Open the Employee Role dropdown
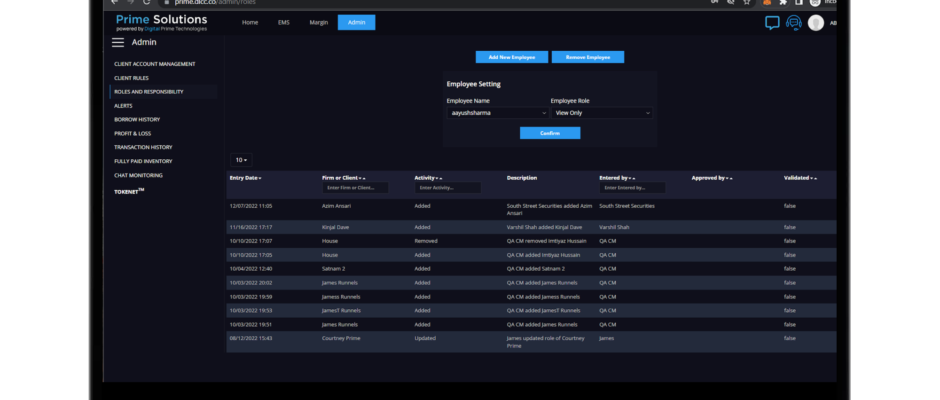Viewport: 940px width, 400px height. coord(602,113)
